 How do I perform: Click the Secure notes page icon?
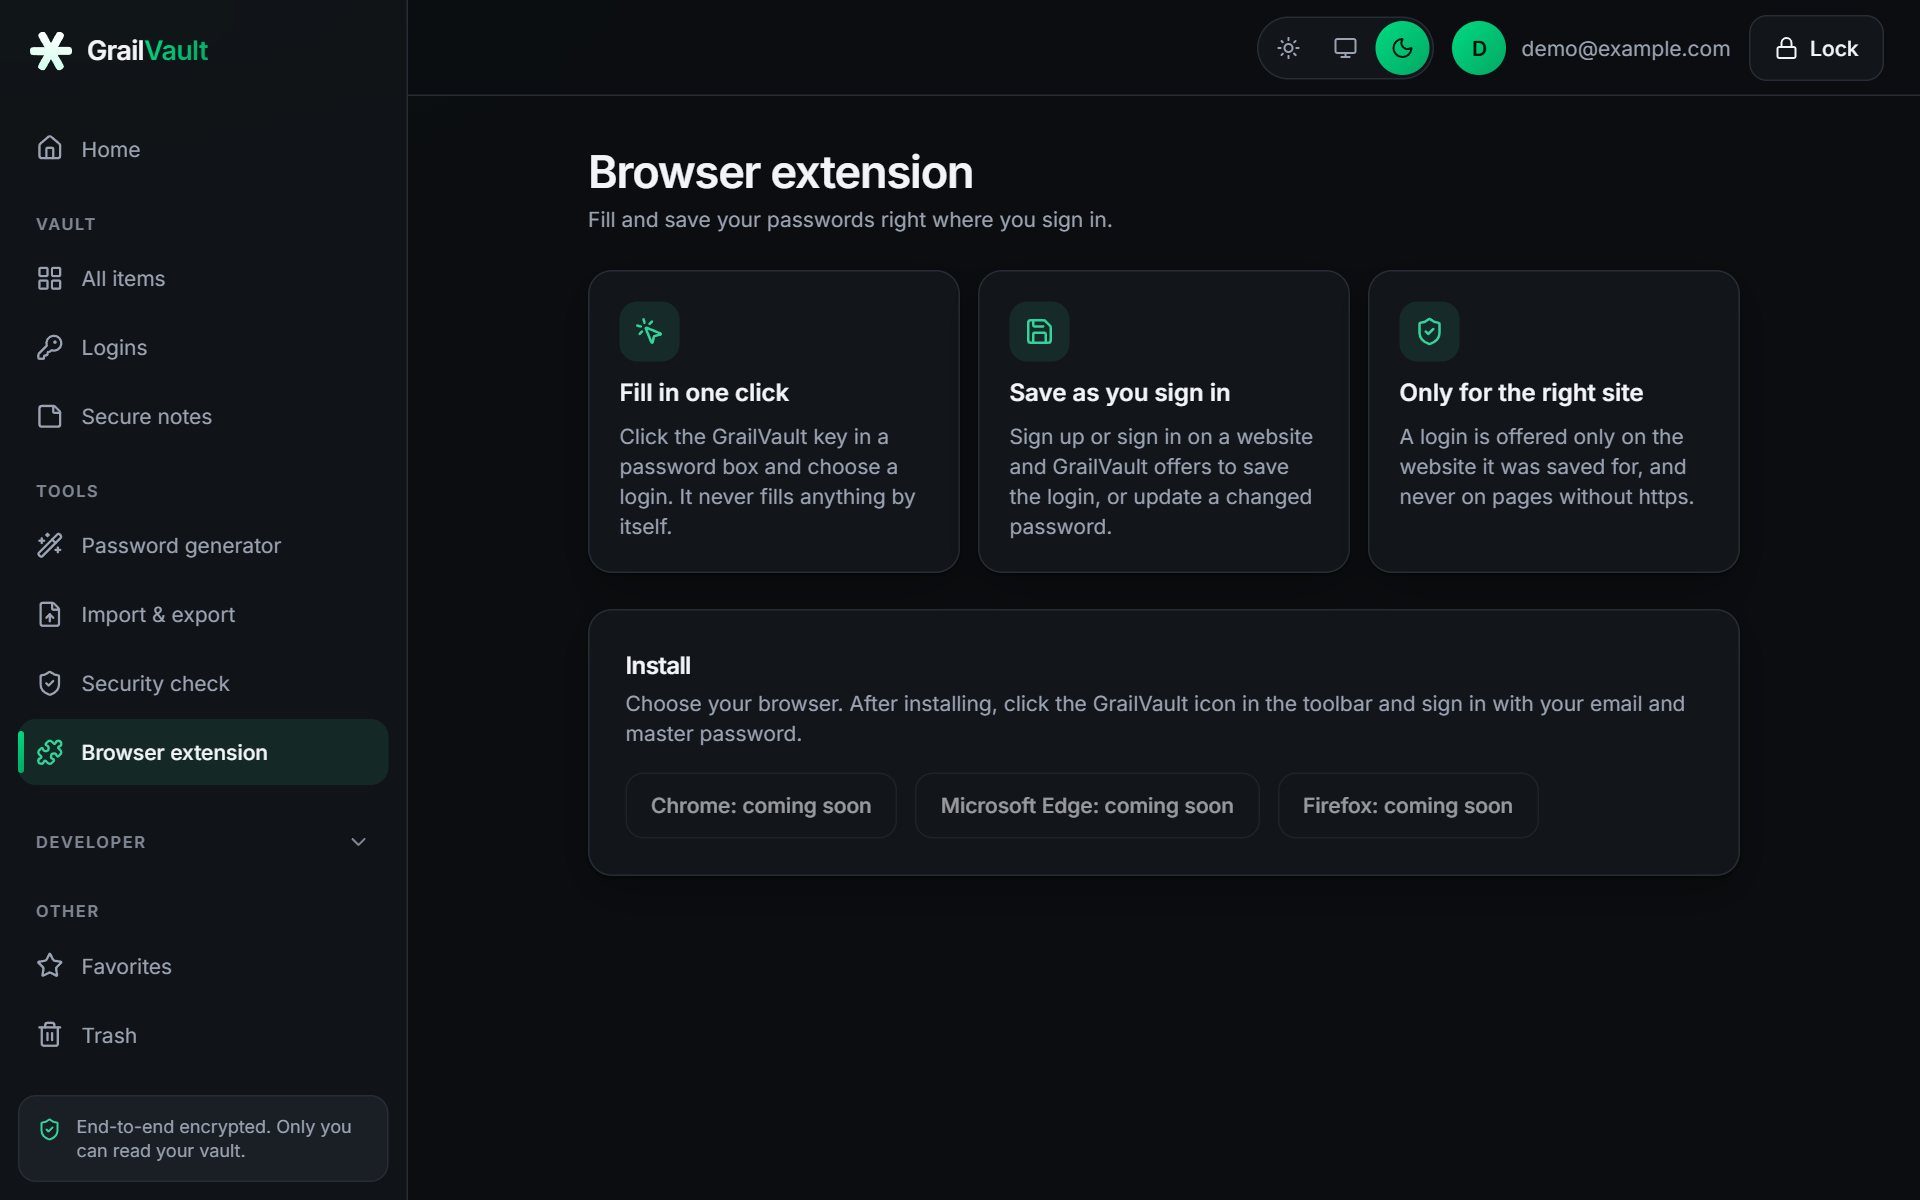[x=50, y=416]
